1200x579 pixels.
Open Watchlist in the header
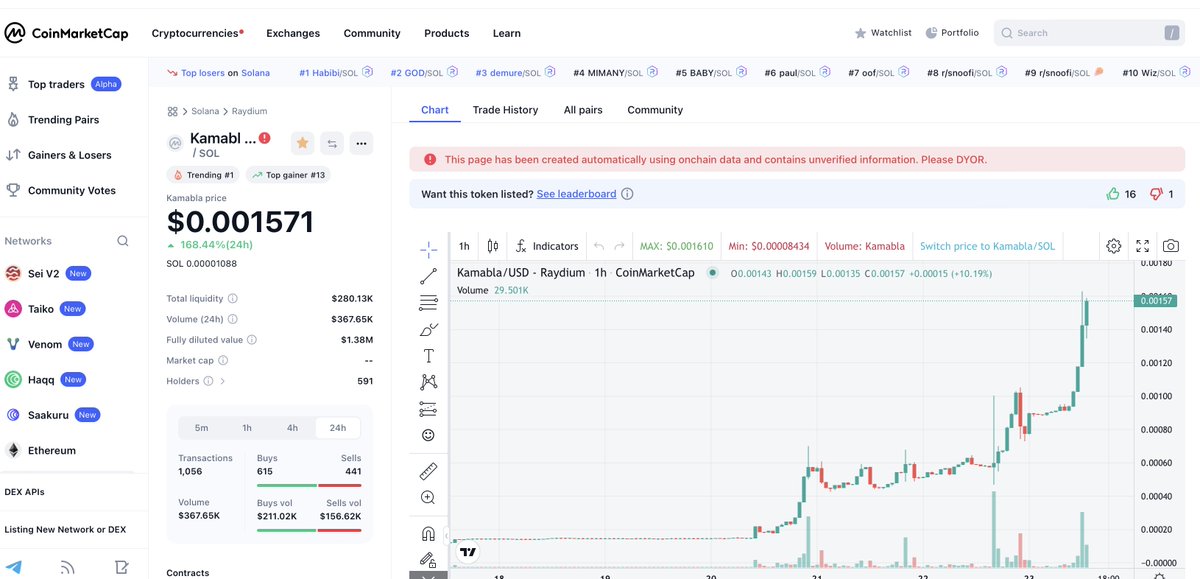[x=882, y=33]
